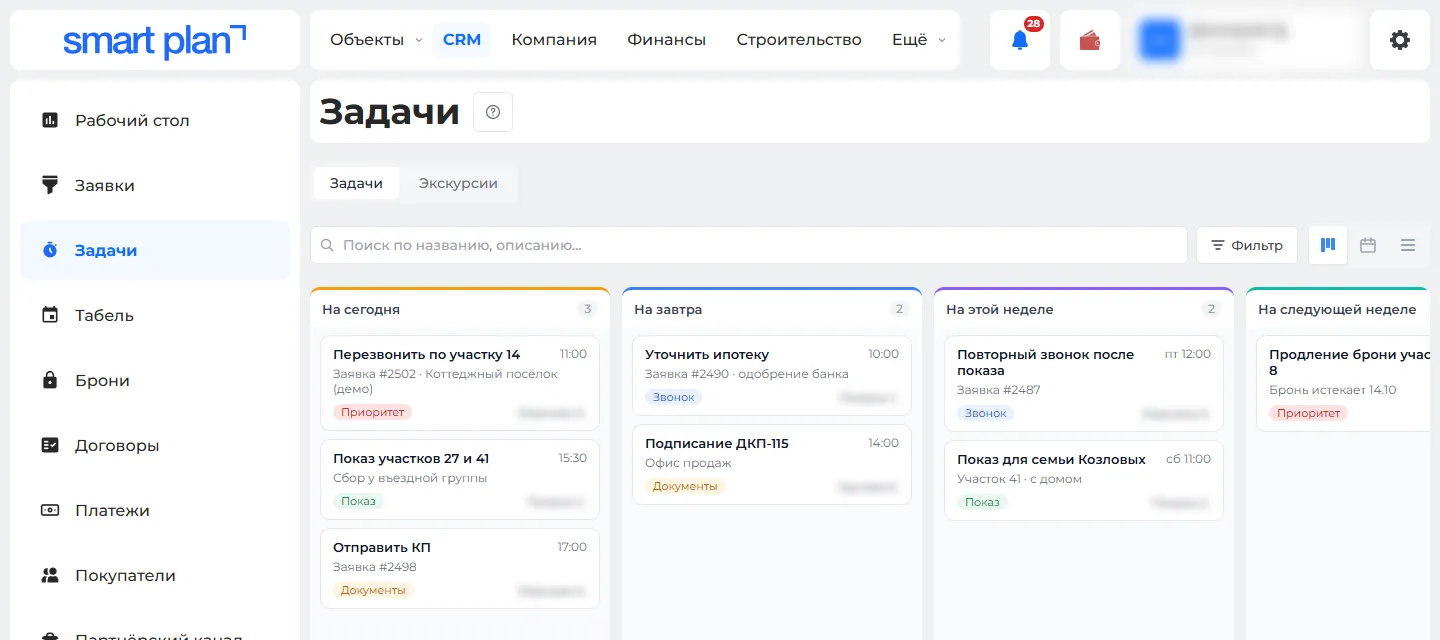The height and width of the screenshot is (640, 1440).
Task: Click the user avatar in header
Action: pyautogui.click(x=1161, y=40)
